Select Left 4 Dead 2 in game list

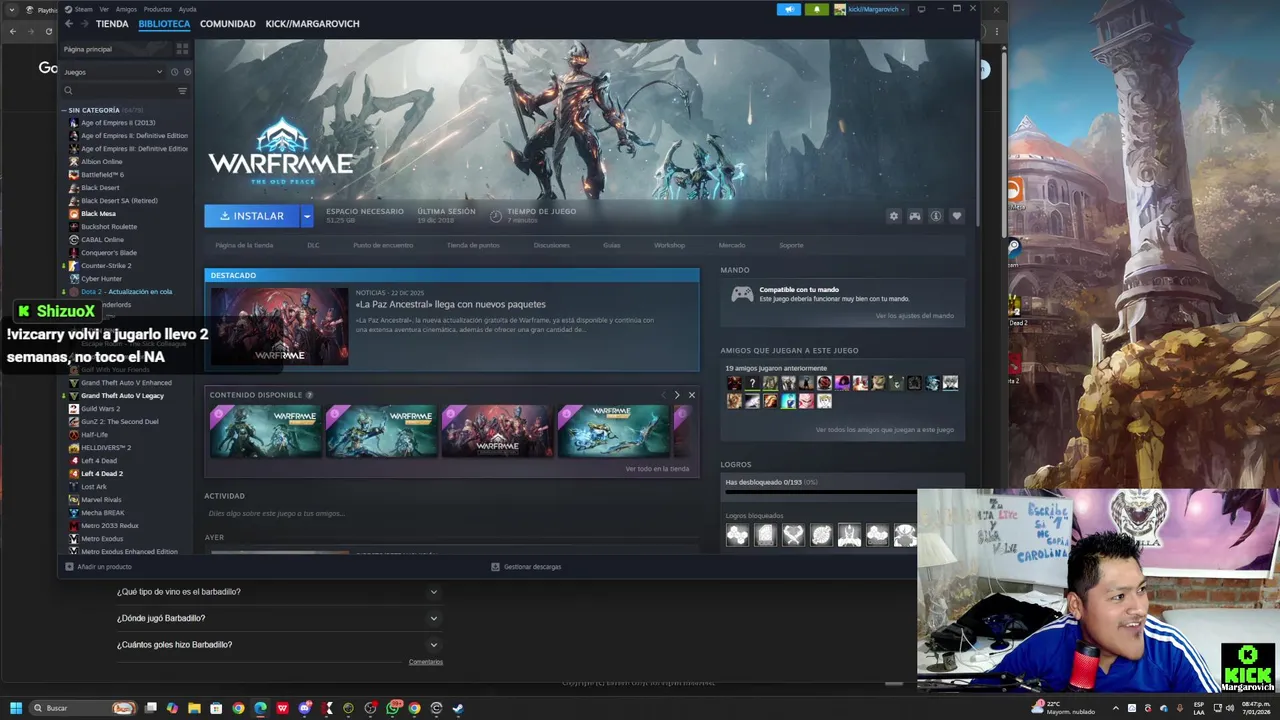[102, 474]
